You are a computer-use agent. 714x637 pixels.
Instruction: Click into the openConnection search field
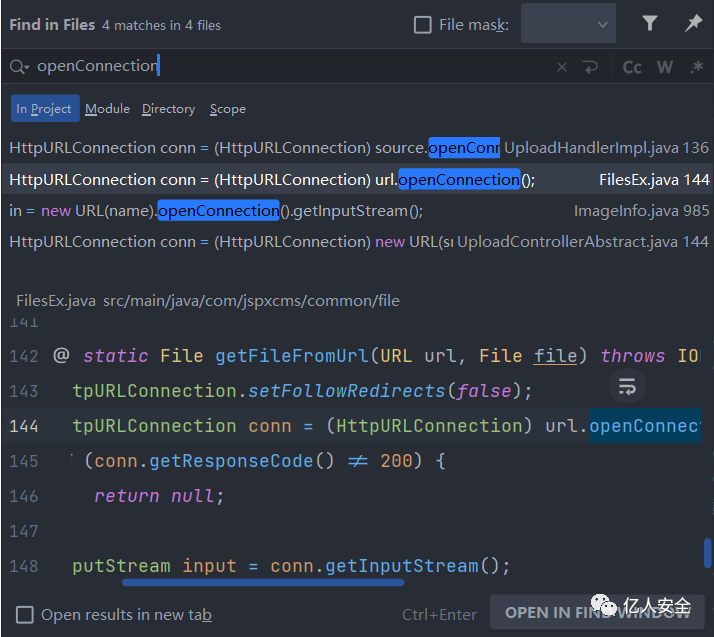pyautogui.click(x=291, y=66)
